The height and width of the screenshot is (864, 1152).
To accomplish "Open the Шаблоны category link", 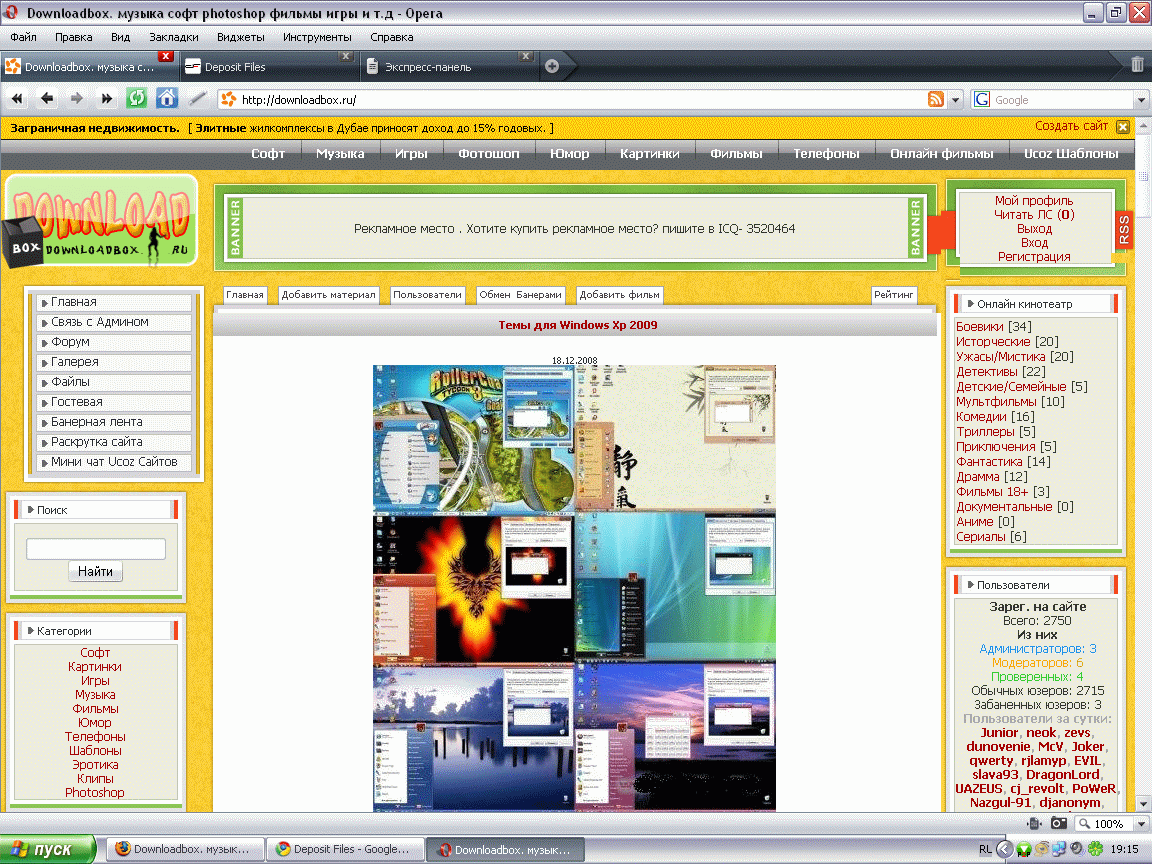I will (x=95, y=751).
